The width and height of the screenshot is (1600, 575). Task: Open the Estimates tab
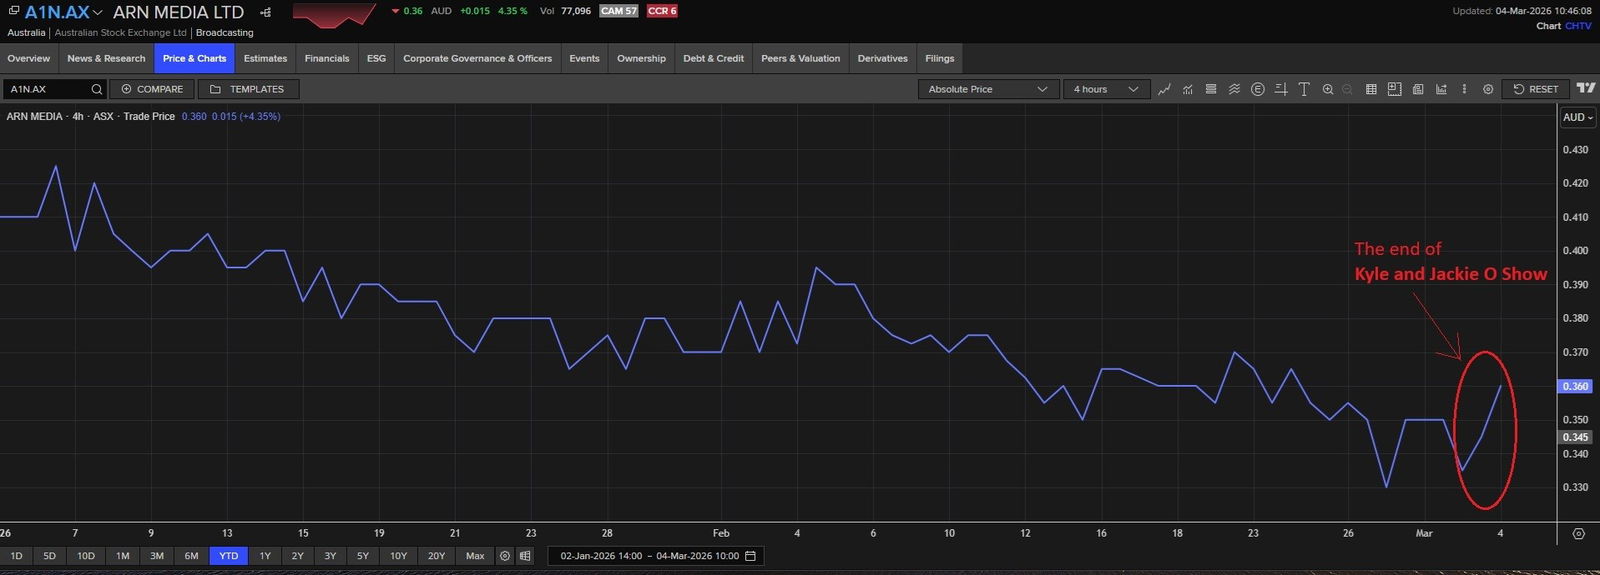pos(265,58)
